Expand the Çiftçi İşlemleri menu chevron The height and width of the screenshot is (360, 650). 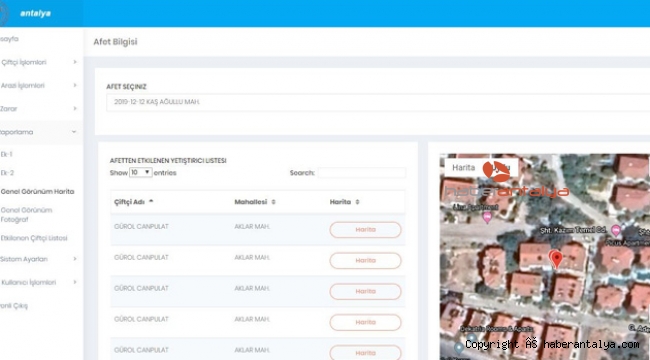(75, 62)
